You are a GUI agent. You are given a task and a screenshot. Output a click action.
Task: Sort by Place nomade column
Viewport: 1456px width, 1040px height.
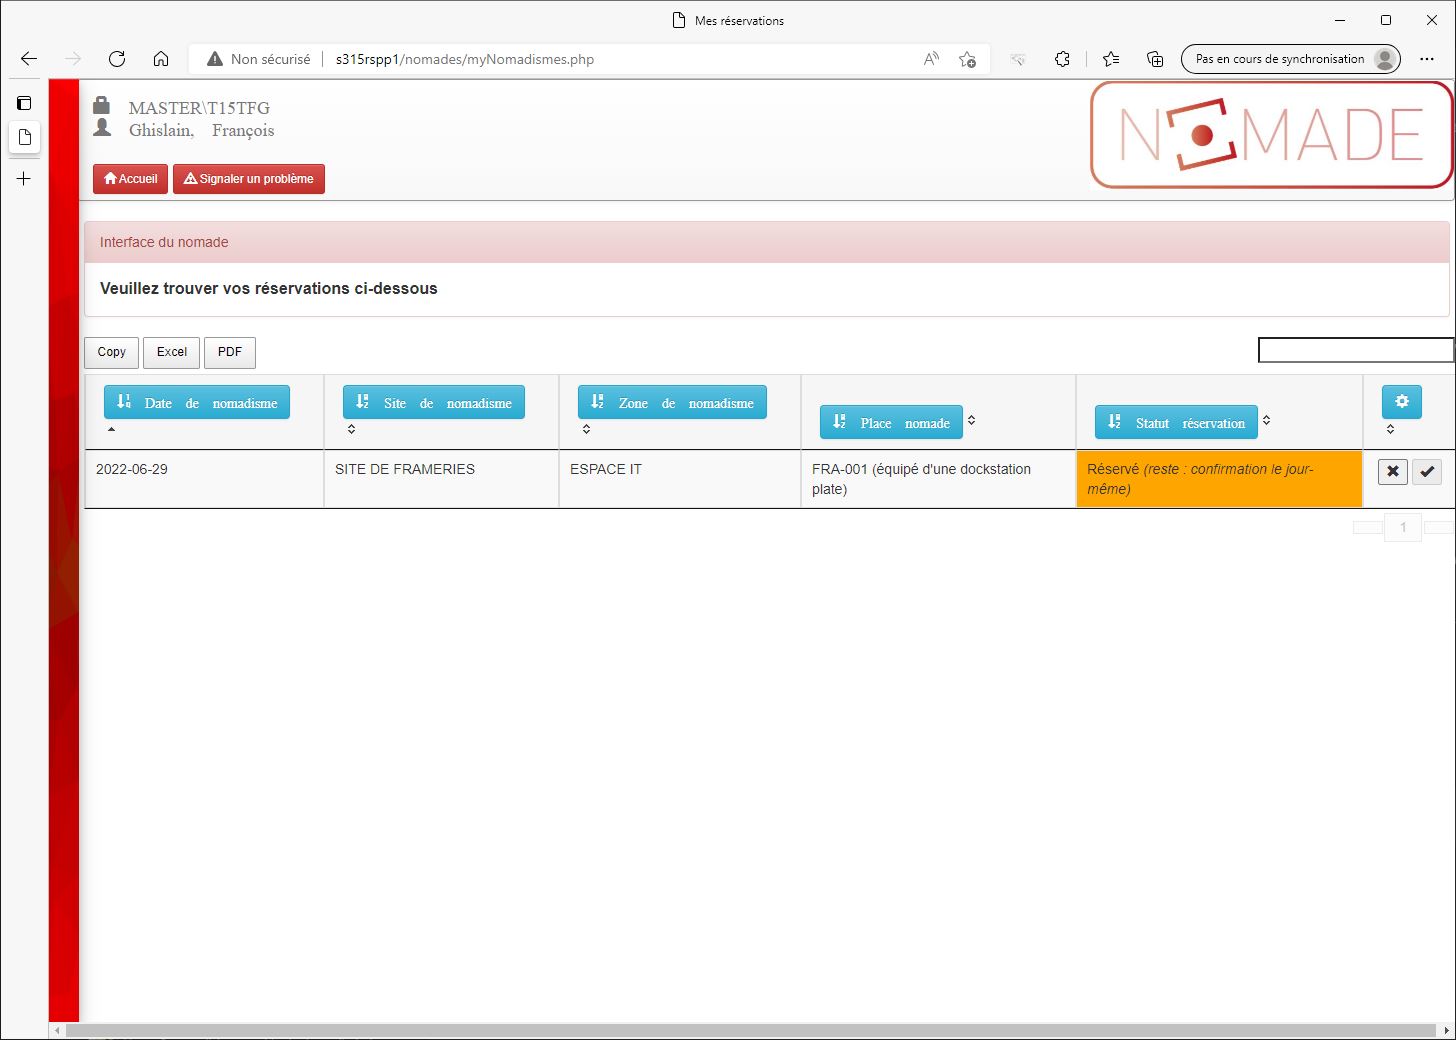[891, 423]
